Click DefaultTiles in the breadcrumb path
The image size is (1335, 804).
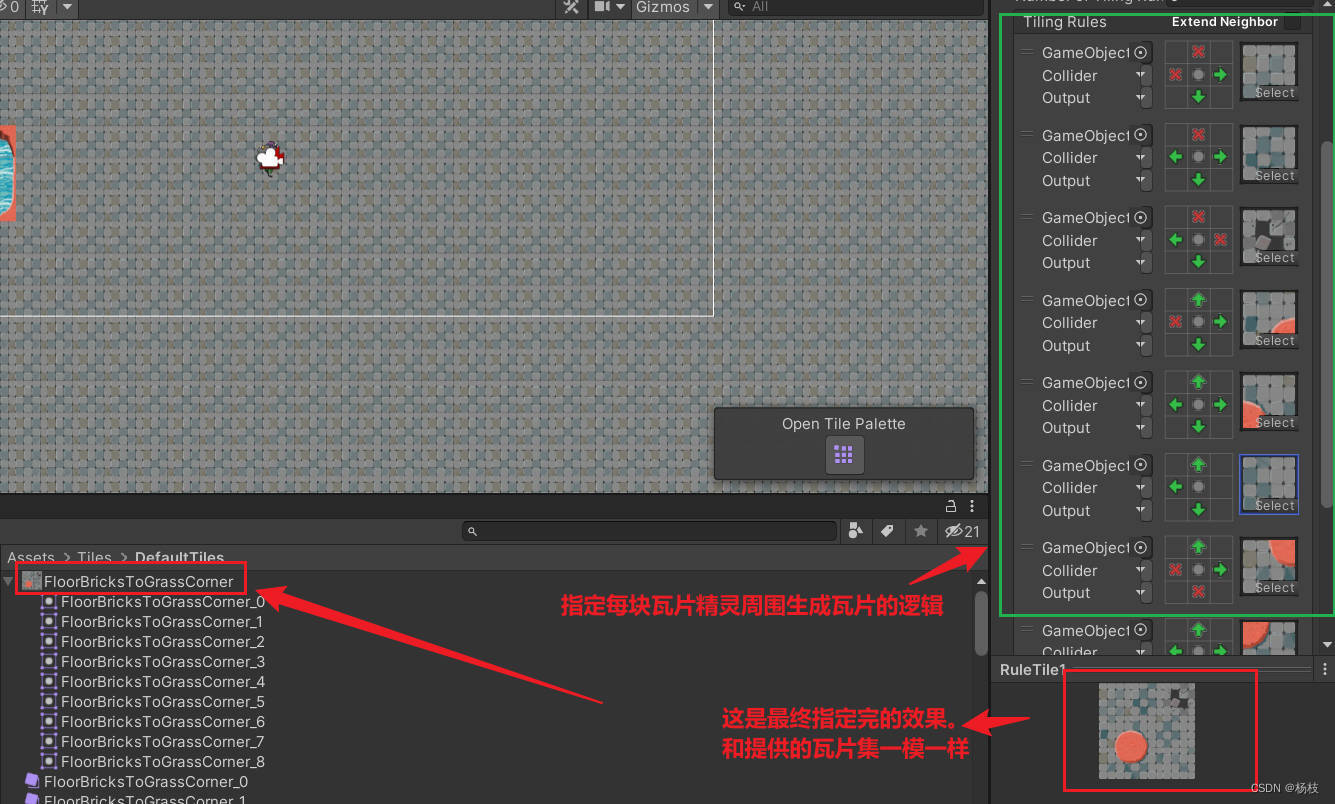coord(179,557)
